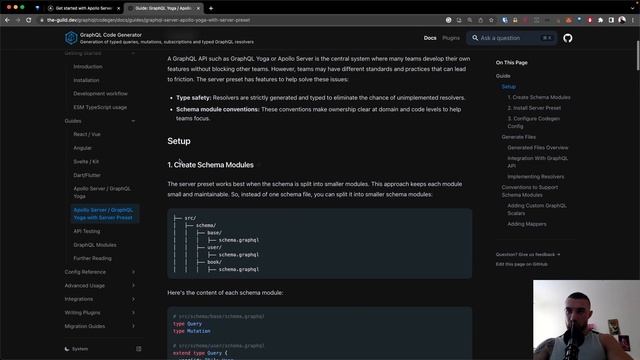The width and height of the screenshot is (640, 360).
Task: Switch to Get started with Apollo Server tab
Action: pos(84,8)
